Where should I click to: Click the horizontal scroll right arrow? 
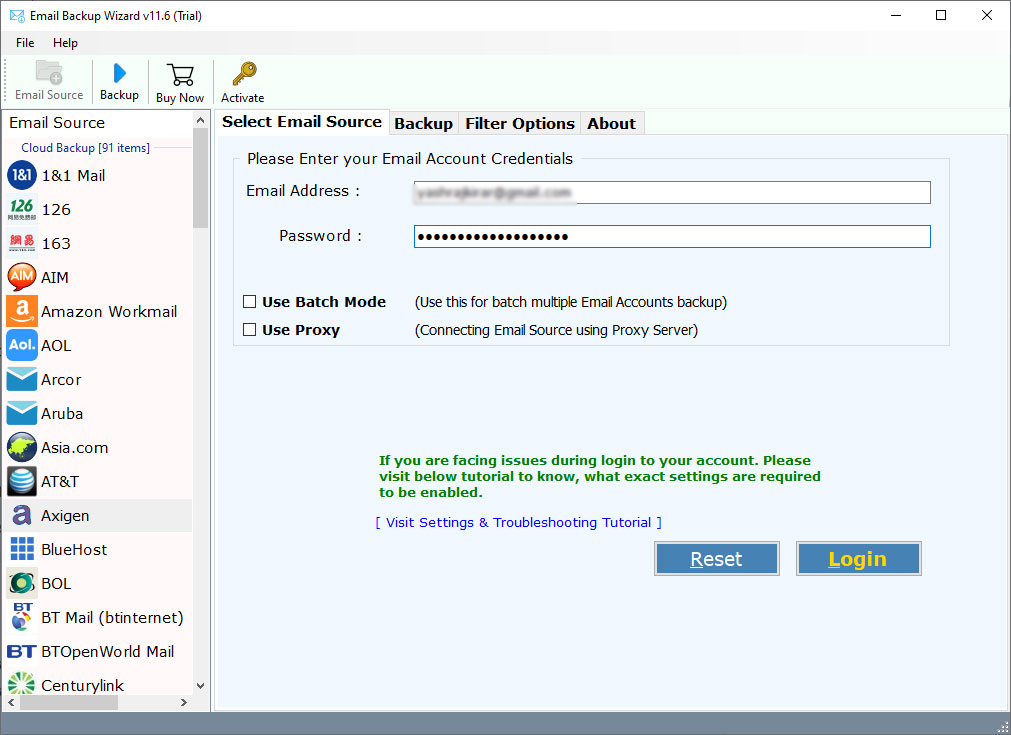click(184, 702)
